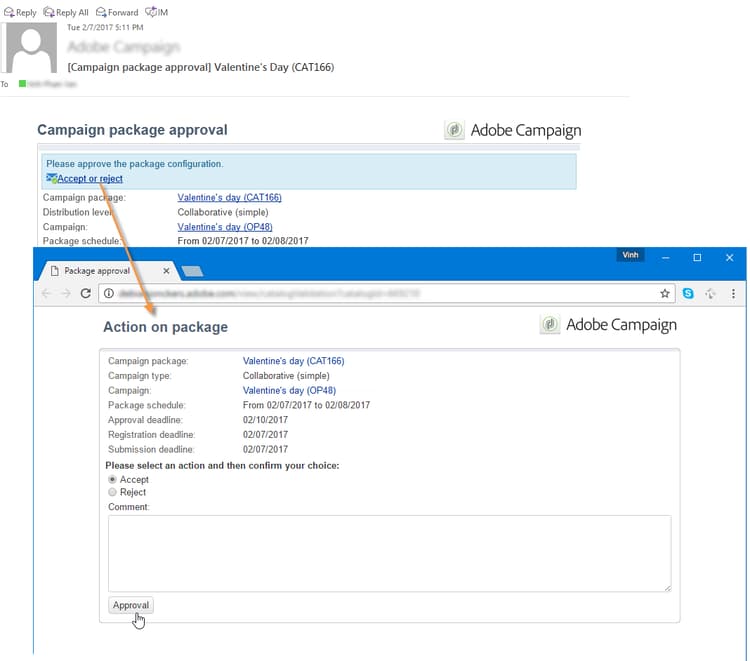Close the browser window
750x661 pixels.
coord(729,257)
